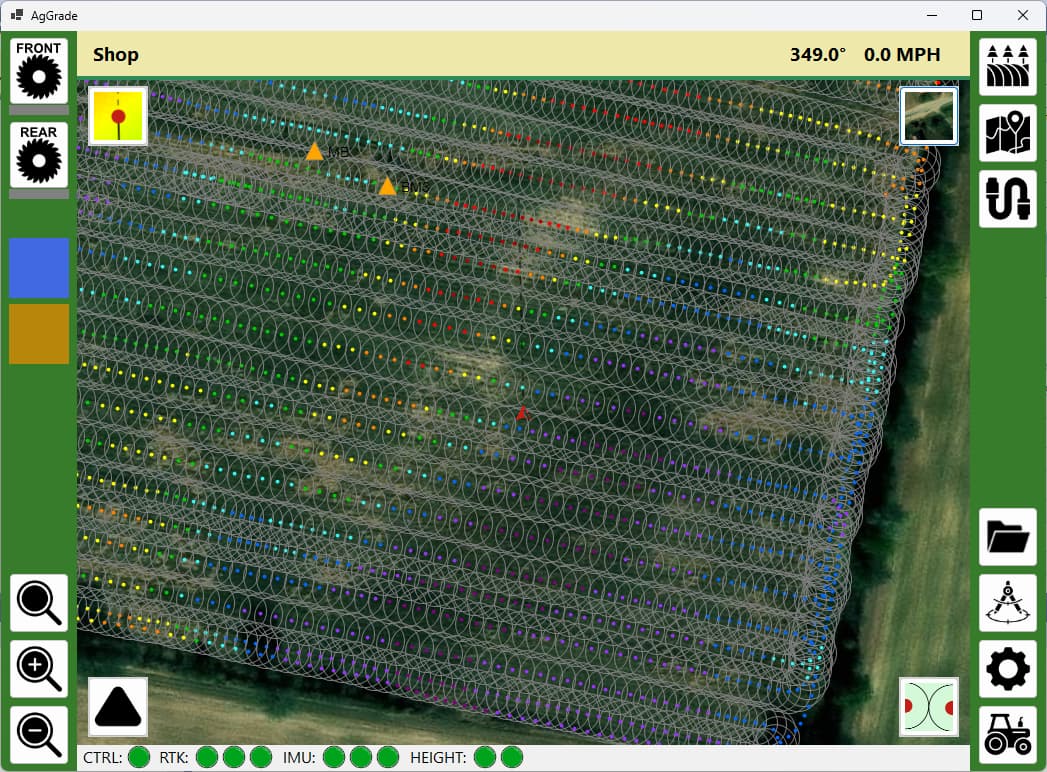
Task: Click the pipe connector icon
Action: [1007, 199]
